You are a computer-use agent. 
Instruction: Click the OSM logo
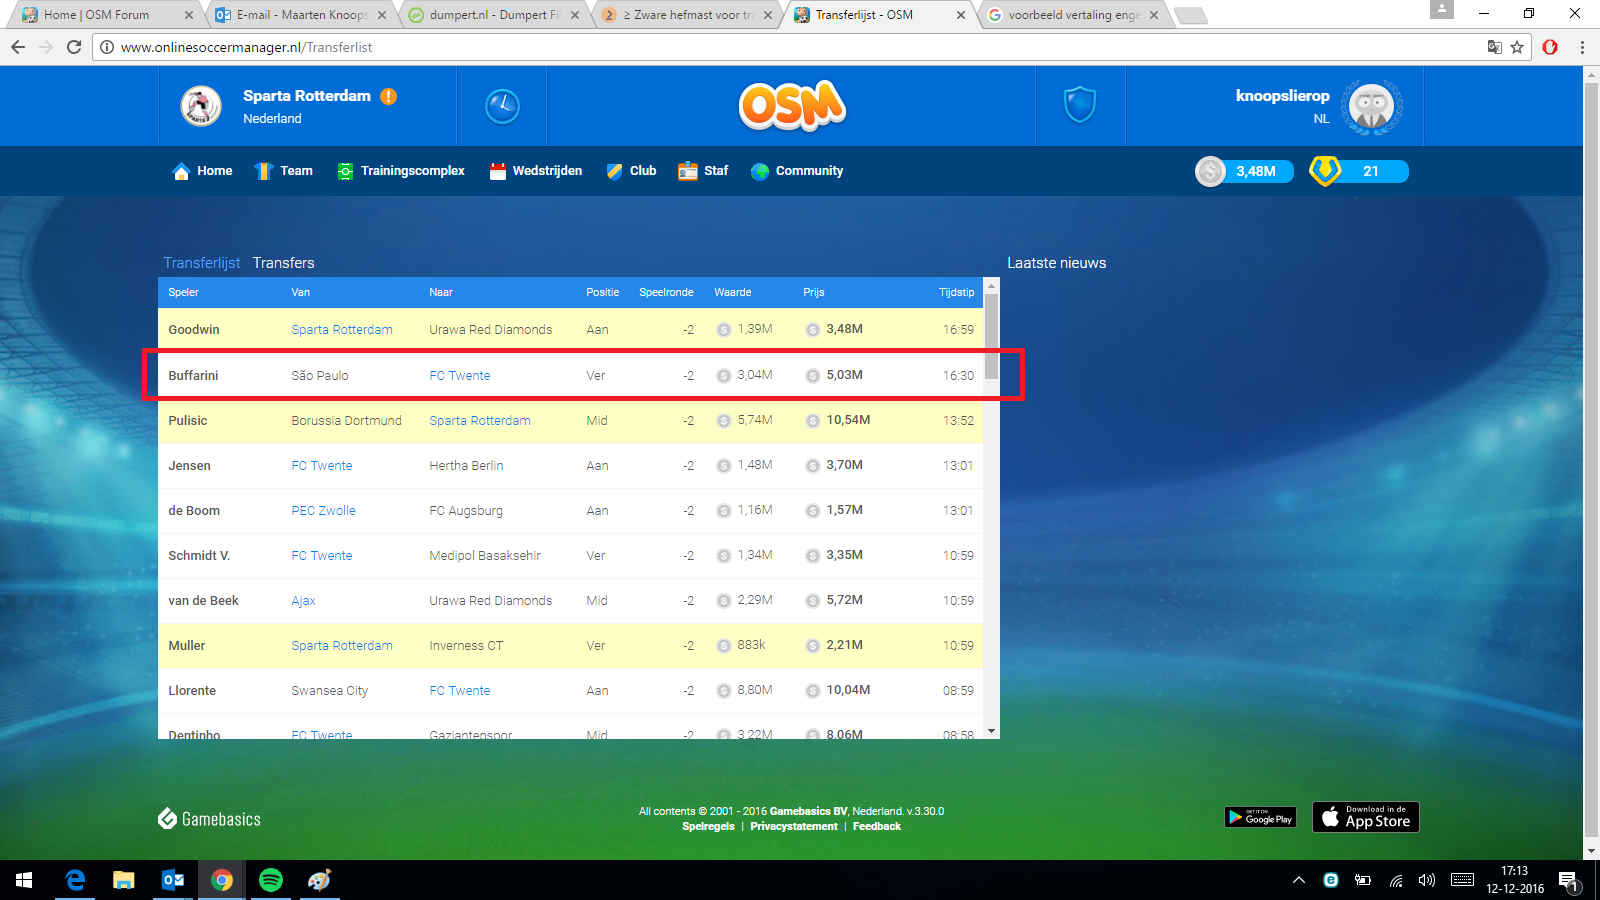tap(792, 106)
